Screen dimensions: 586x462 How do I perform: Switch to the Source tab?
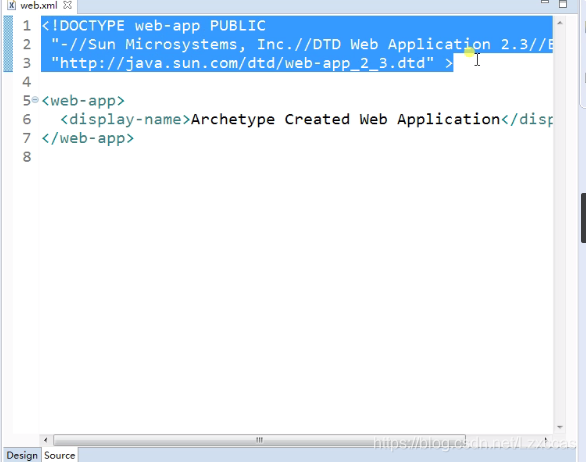pos(59,455)
